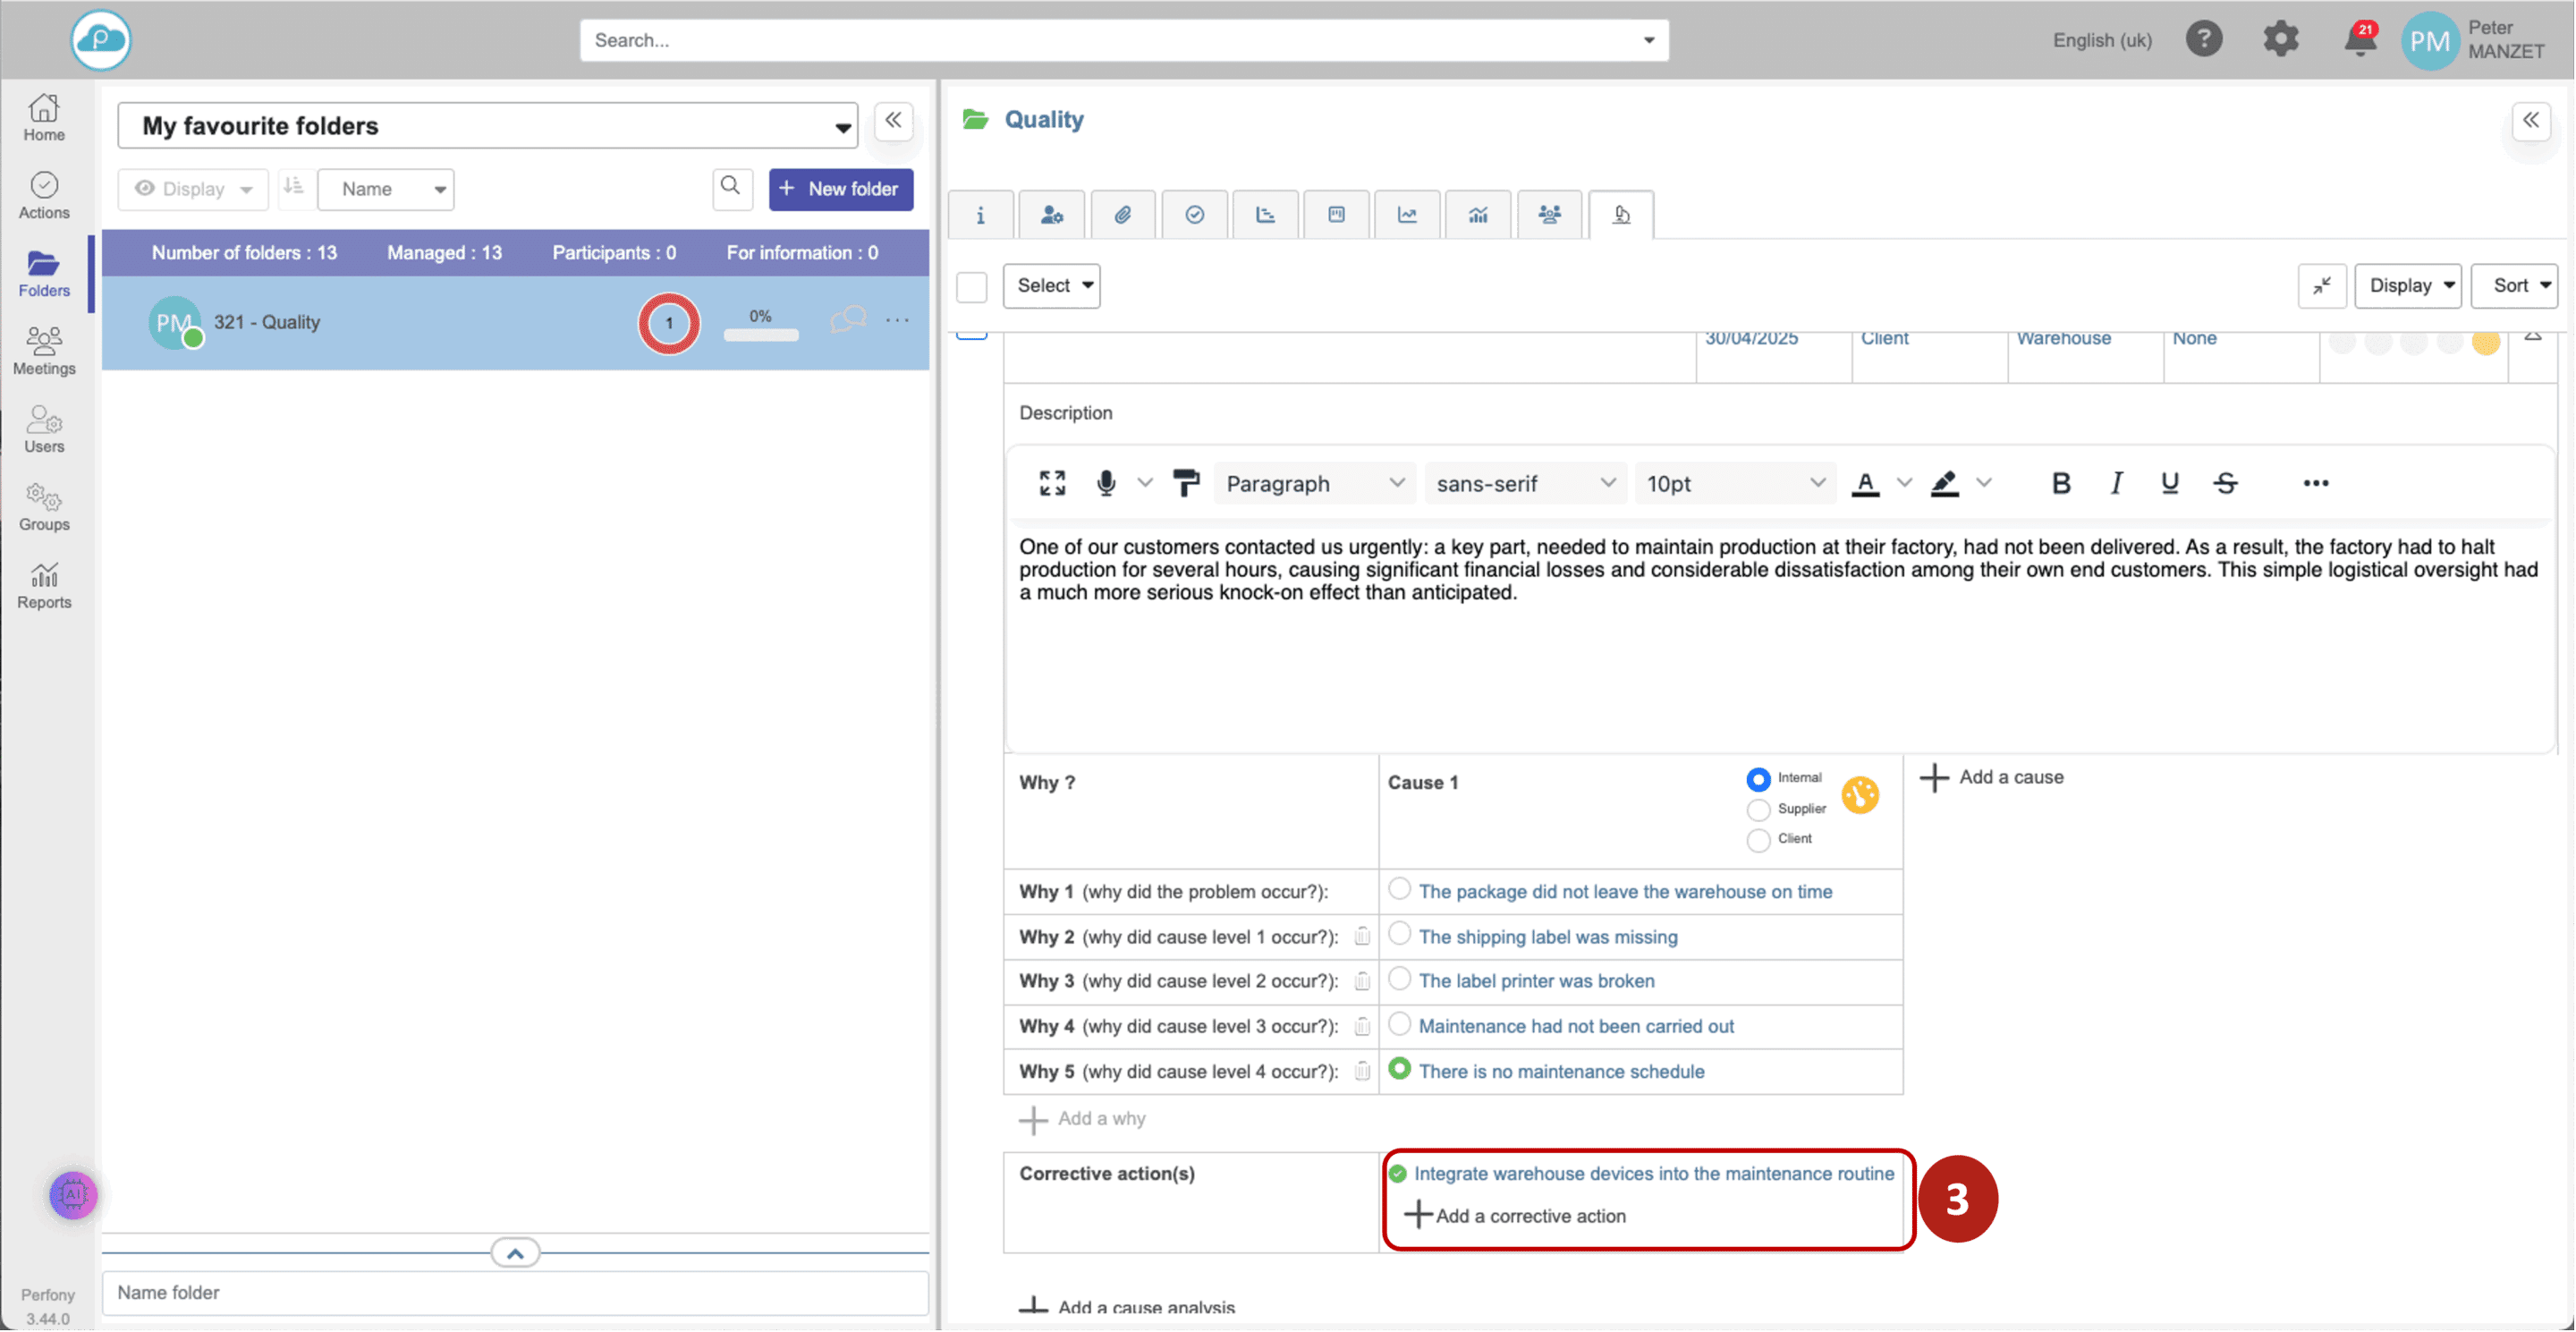This screenshot has height=1332, width=2576.
Task: Click the fullscreen editor icon
Action: (1052, 483)
